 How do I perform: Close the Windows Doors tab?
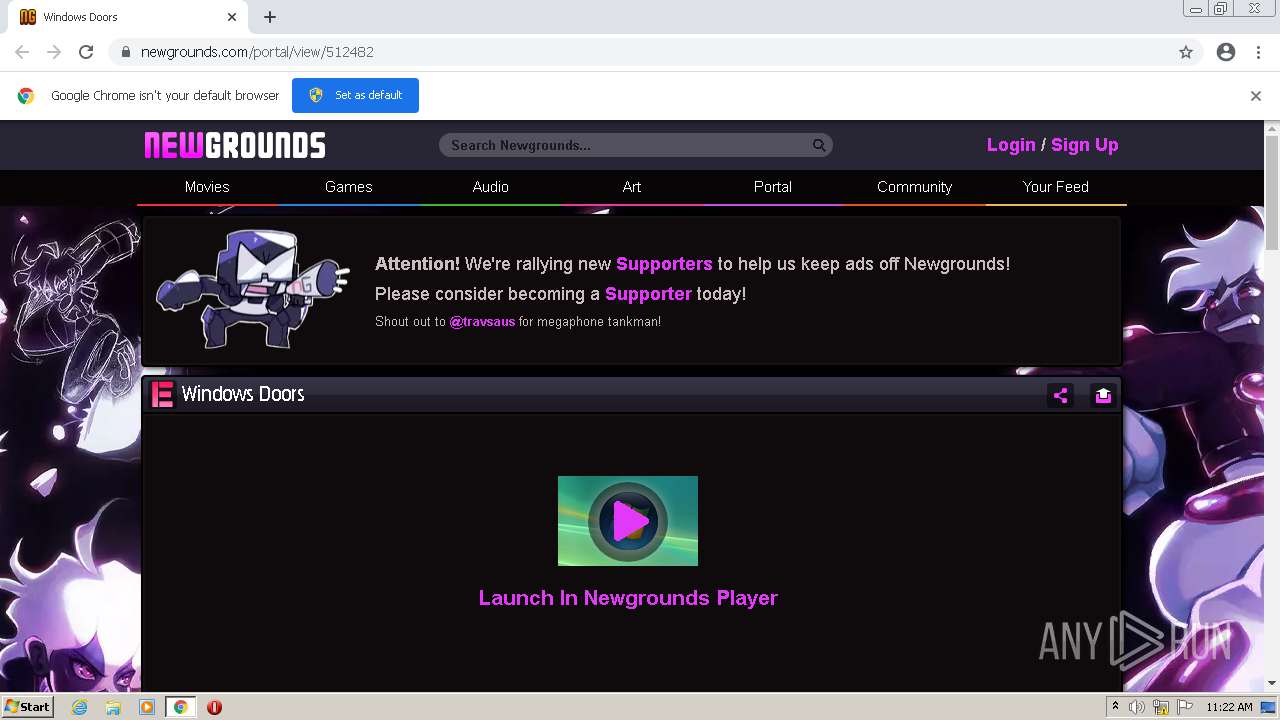232,17
